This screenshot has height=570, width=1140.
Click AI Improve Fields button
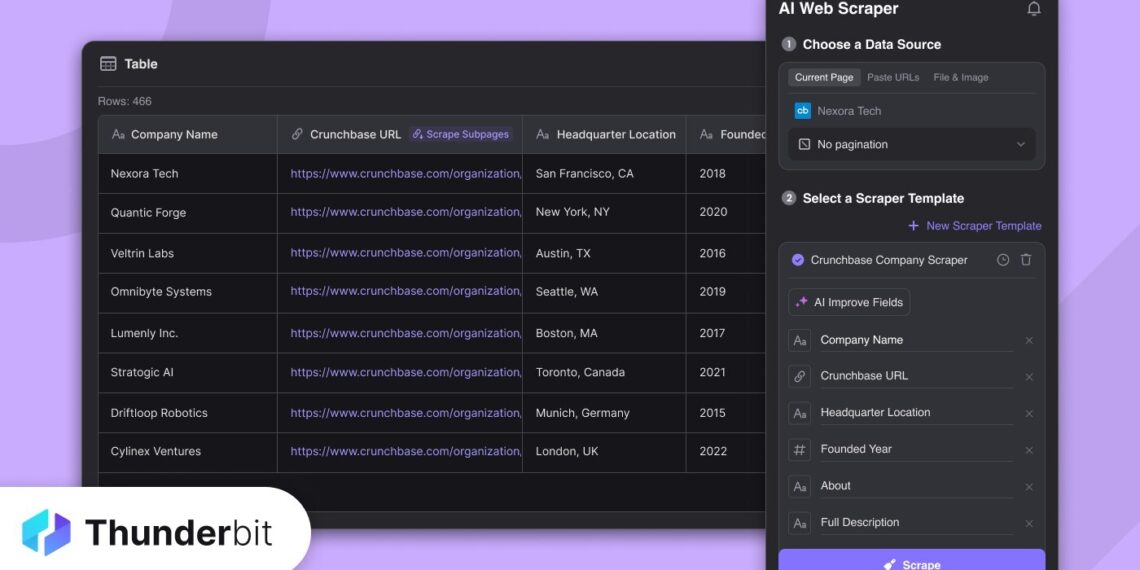click(849, 302)
